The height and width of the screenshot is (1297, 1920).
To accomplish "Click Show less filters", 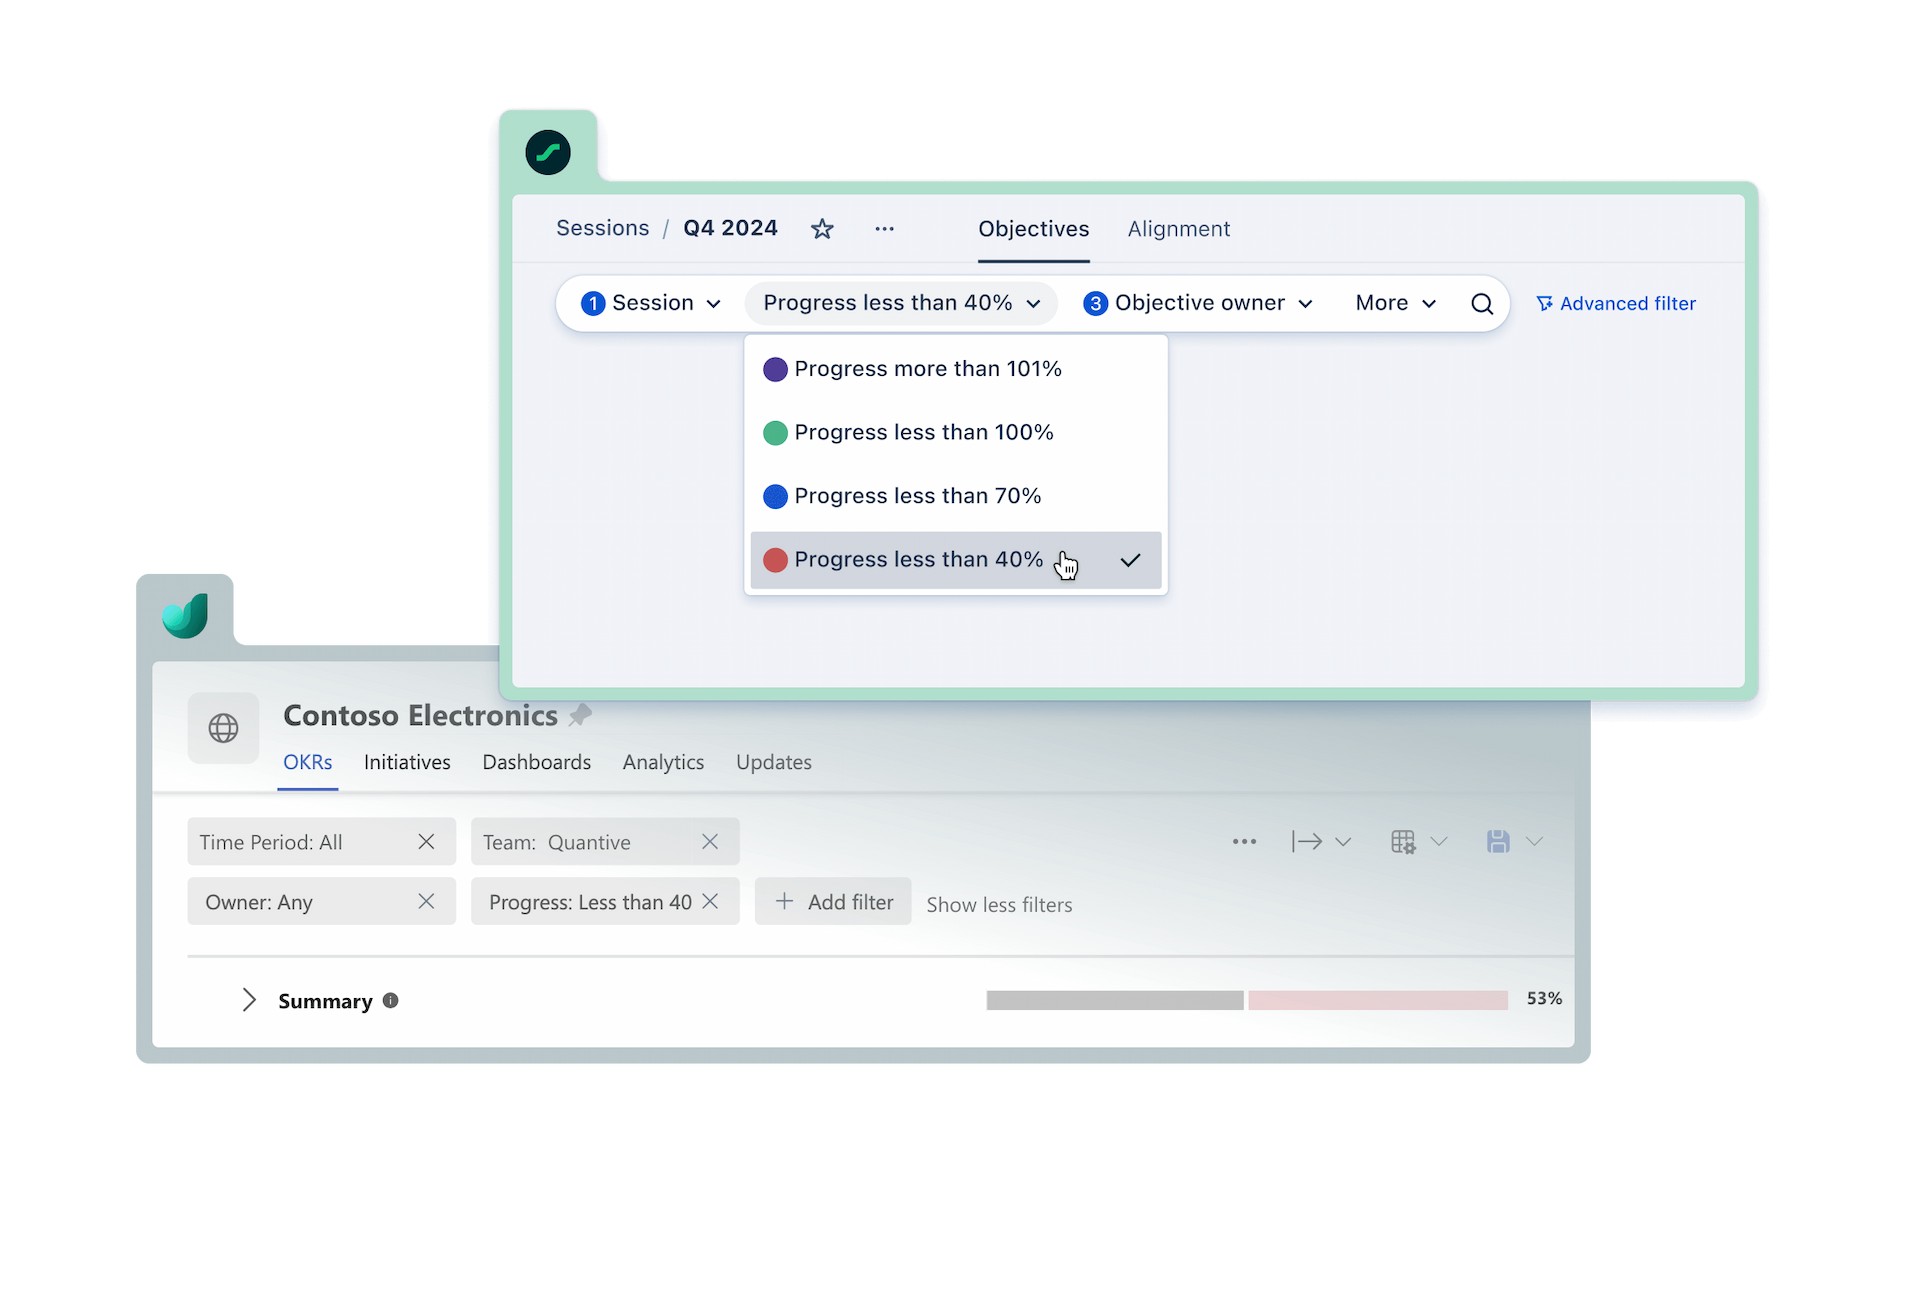I will tap(999, 903).
